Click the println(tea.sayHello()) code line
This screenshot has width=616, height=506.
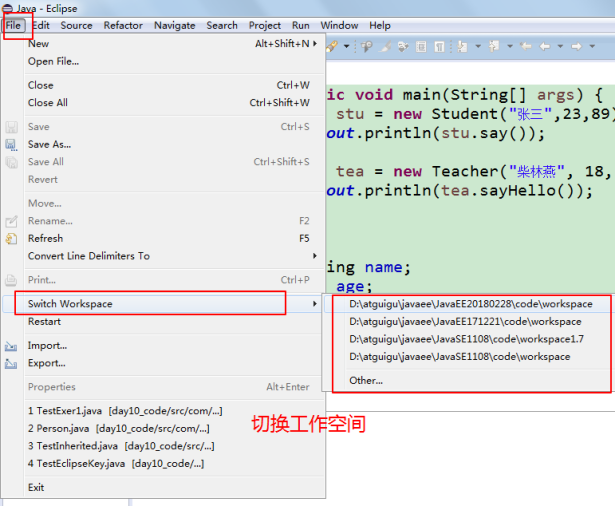(x=460, y=191)
